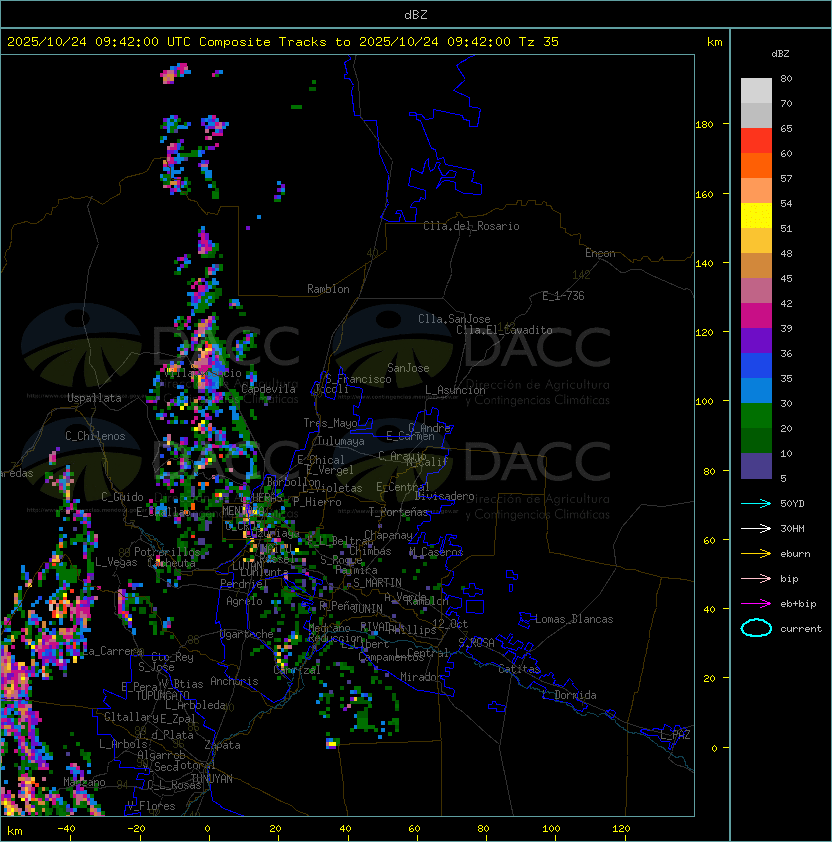The width and height of the screenshot is (832, 842).
Task: Click the Encon map label
Action: click(600, 253)
